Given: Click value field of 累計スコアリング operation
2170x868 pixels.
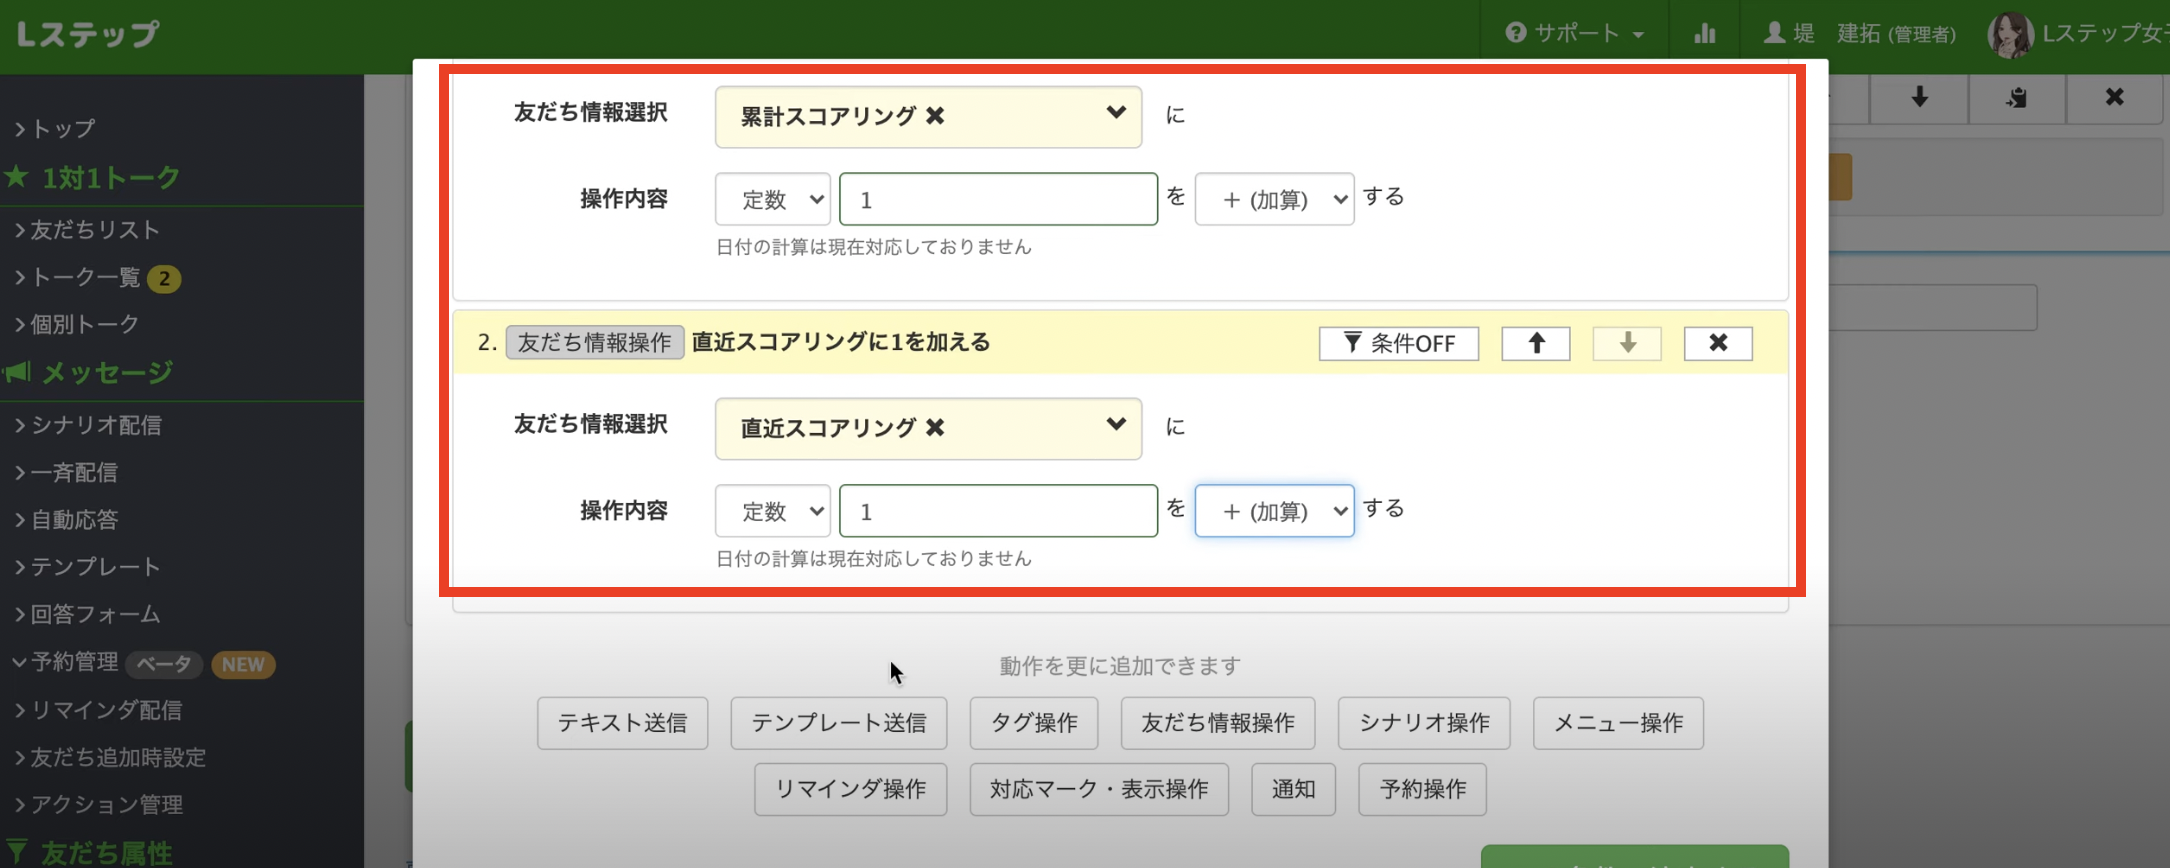Looking at the screenshot, I should click(998, 199).
